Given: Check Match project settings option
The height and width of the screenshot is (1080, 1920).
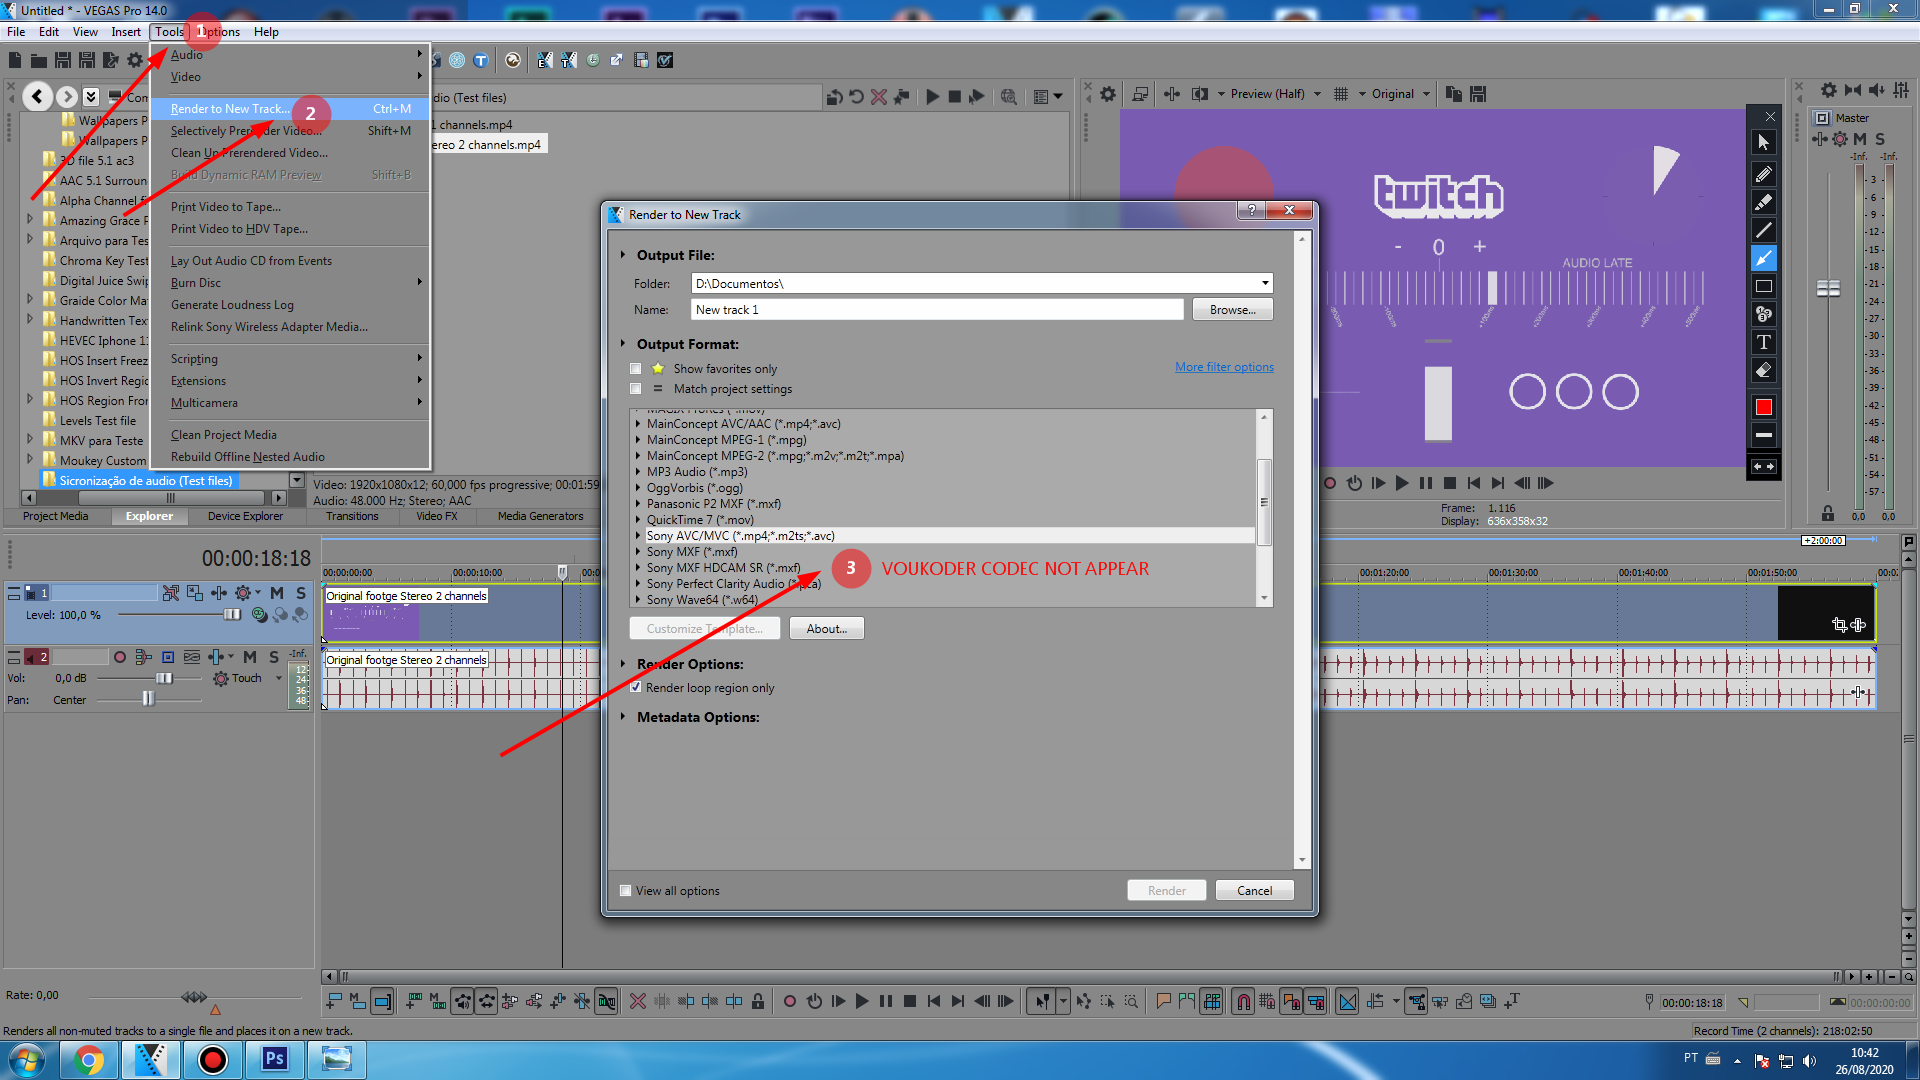Looking at the screenshot, I should coord(636,389).
